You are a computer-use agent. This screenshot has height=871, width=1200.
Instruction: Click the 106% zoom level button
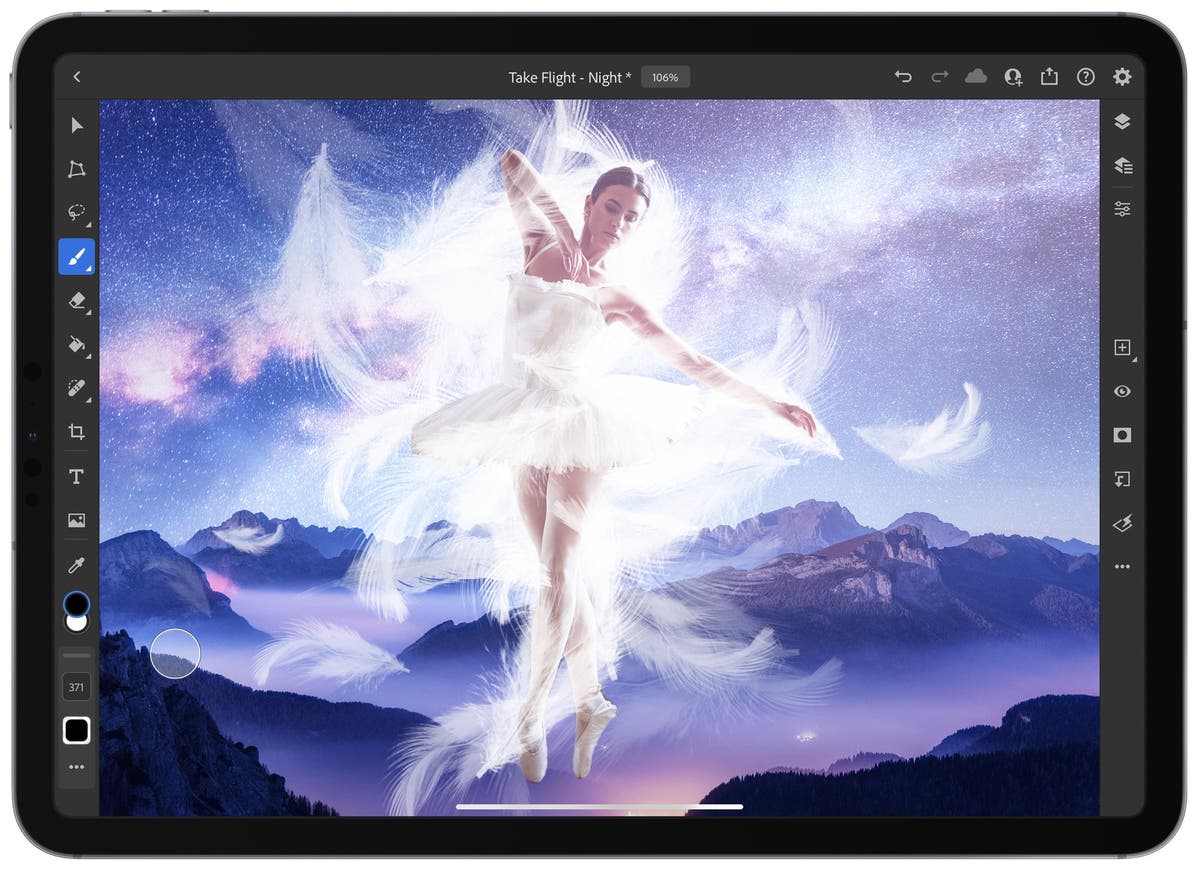(665, 77)
